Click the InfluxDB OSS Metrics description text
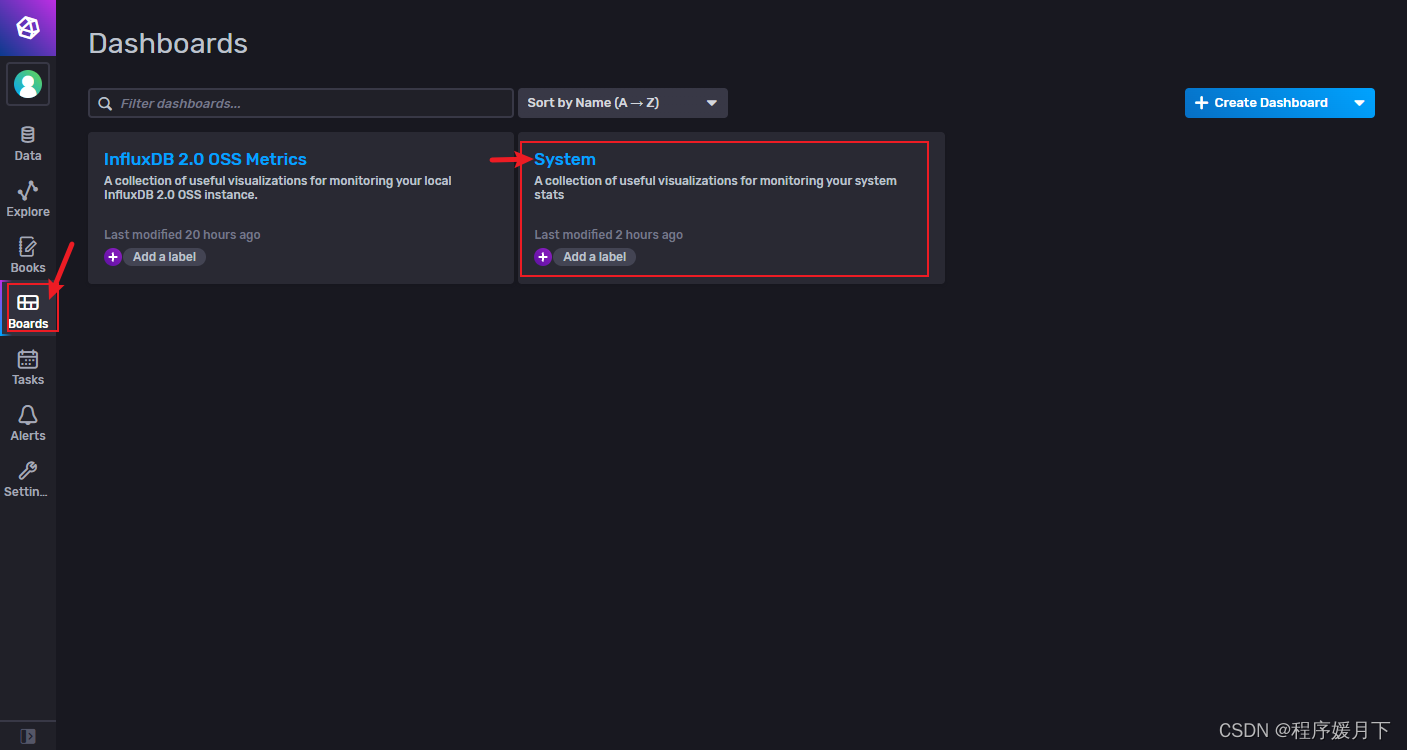Image resolution: width=1407 pixels, height=750 pixels. (278, 188)
